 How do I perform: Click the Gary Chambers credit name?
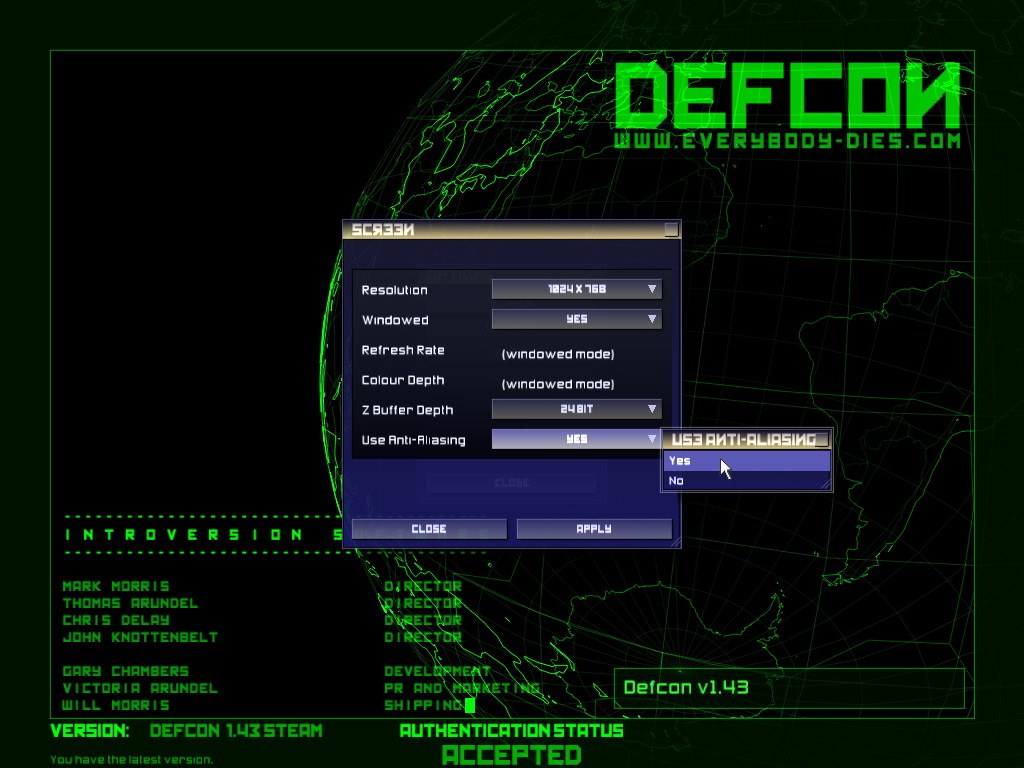pos(126,671)
